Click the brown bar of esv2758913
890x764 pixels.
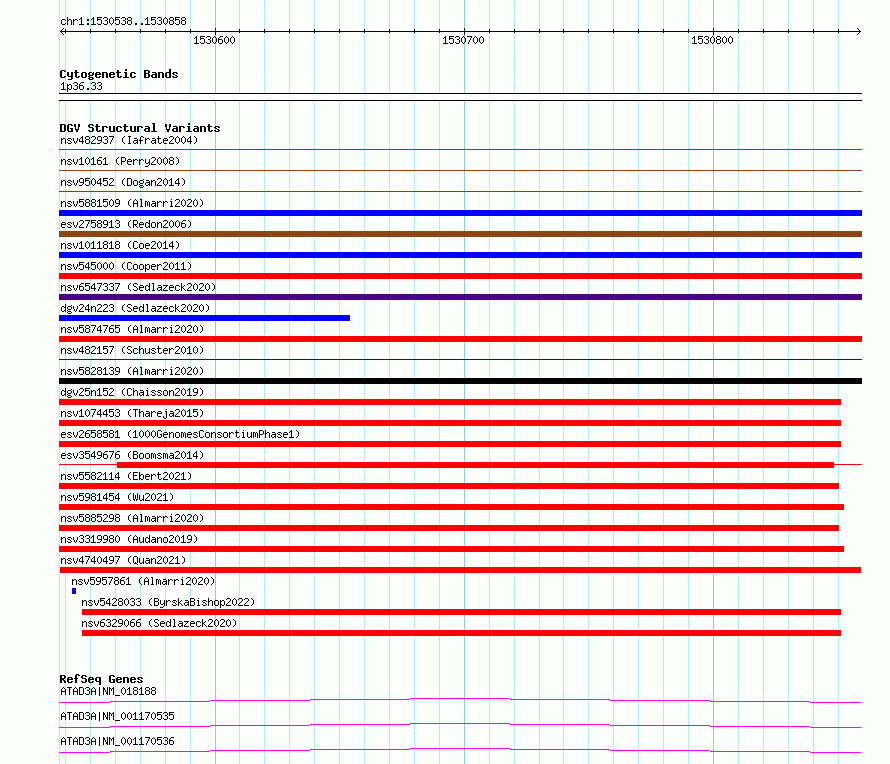(x=460, y=234)
